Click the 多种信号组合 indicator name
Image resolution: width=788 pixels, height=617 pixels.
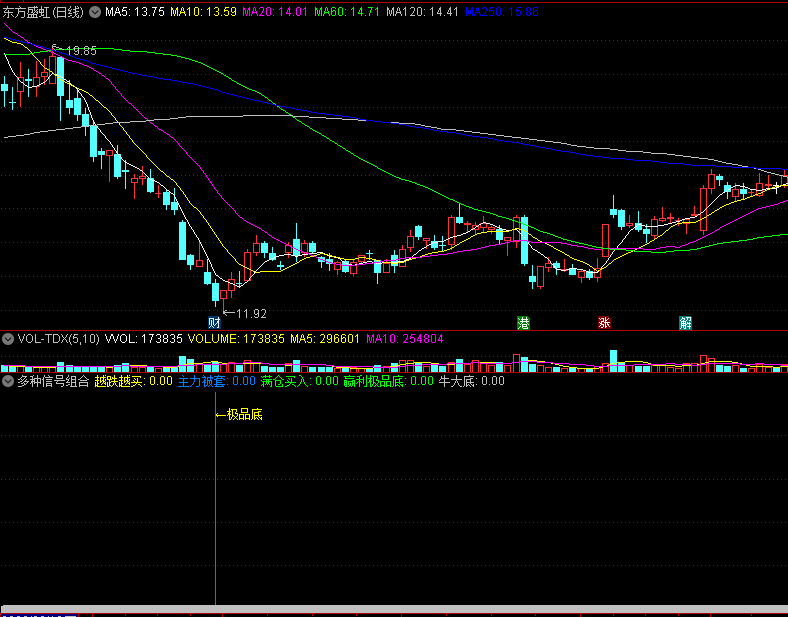(x=53, y=381)
